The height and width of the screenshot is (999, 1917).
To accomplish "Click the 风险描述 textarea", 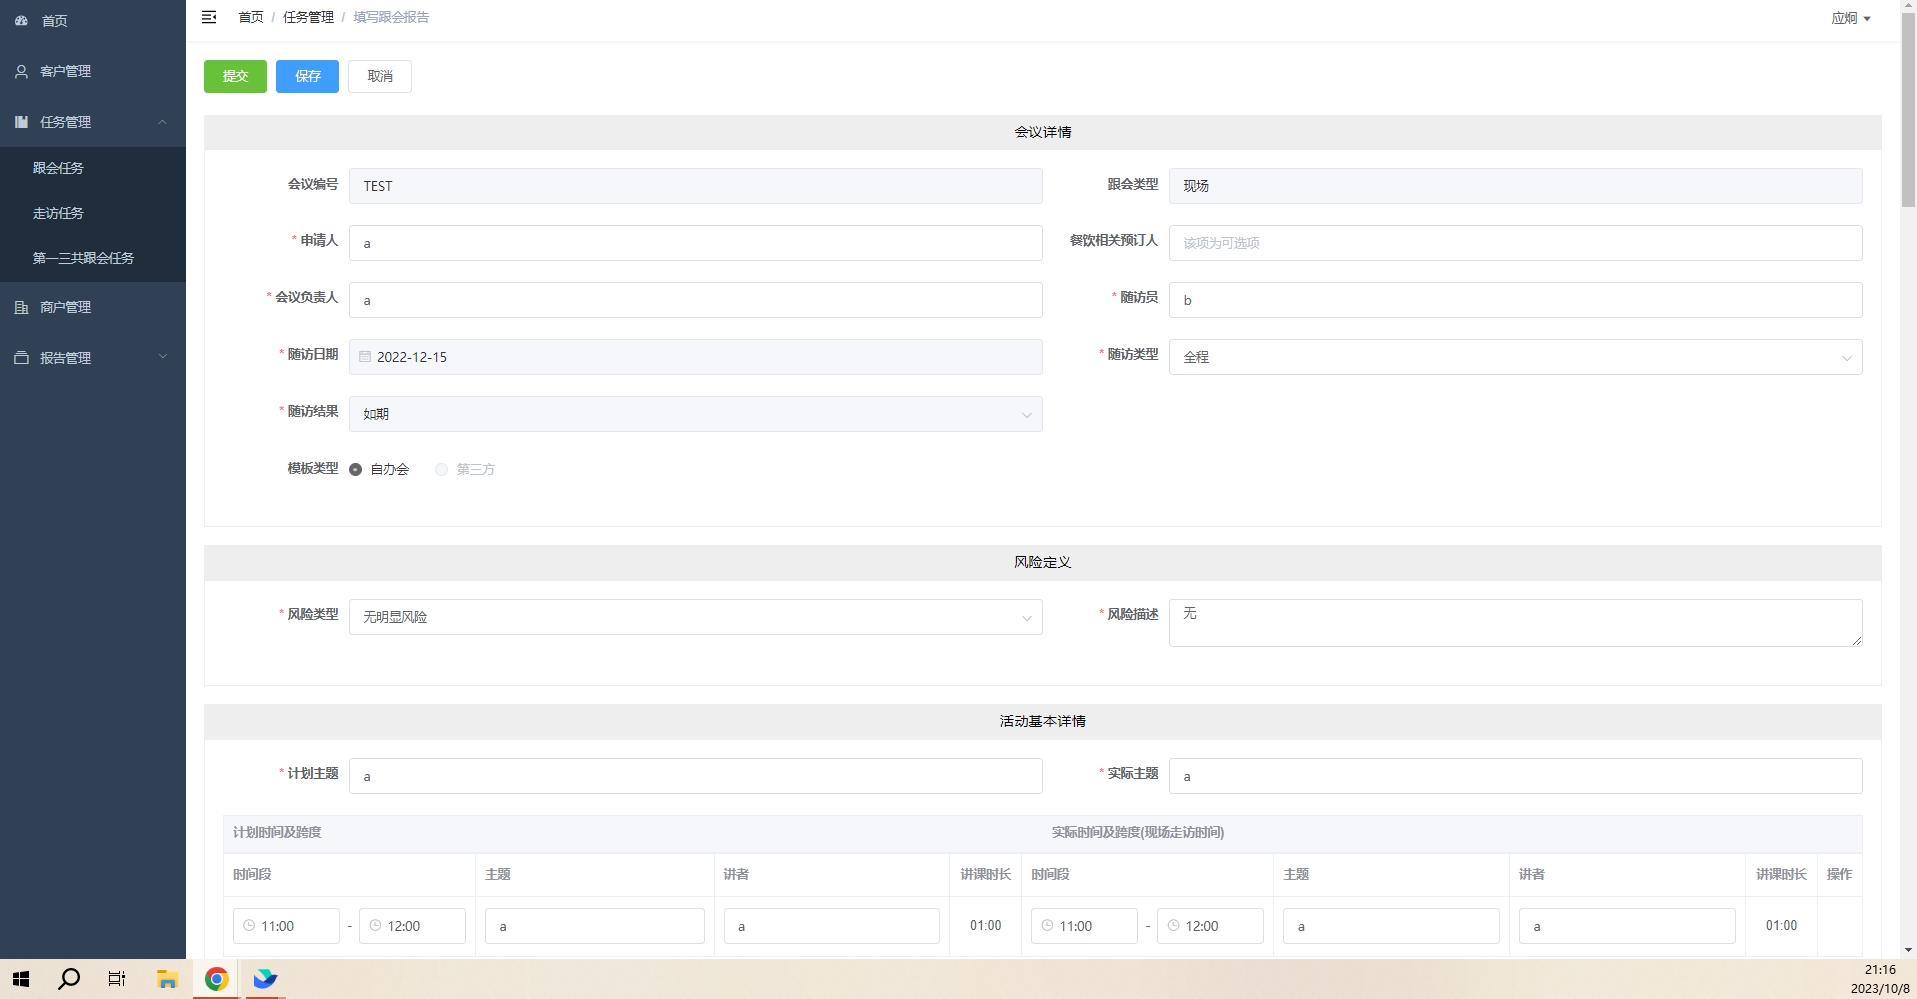I will 1515,623.
